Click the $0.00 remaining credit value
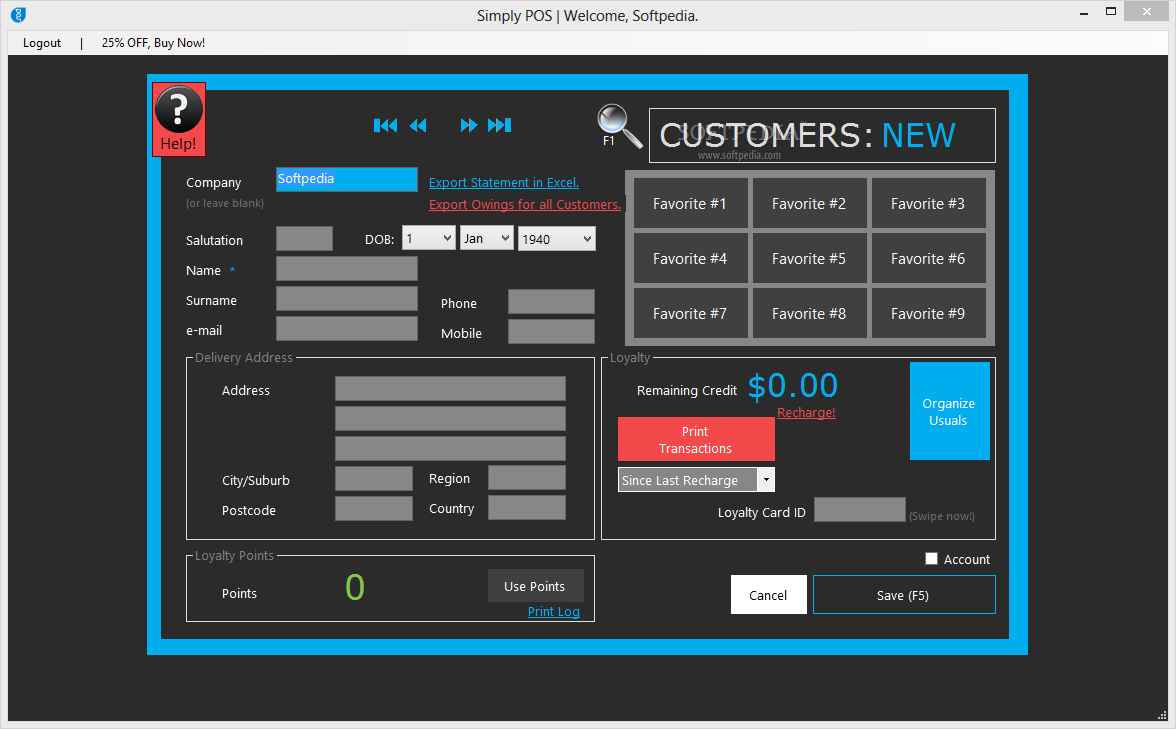This screenshot has width=1176, height=729. (x=793, y=386)
